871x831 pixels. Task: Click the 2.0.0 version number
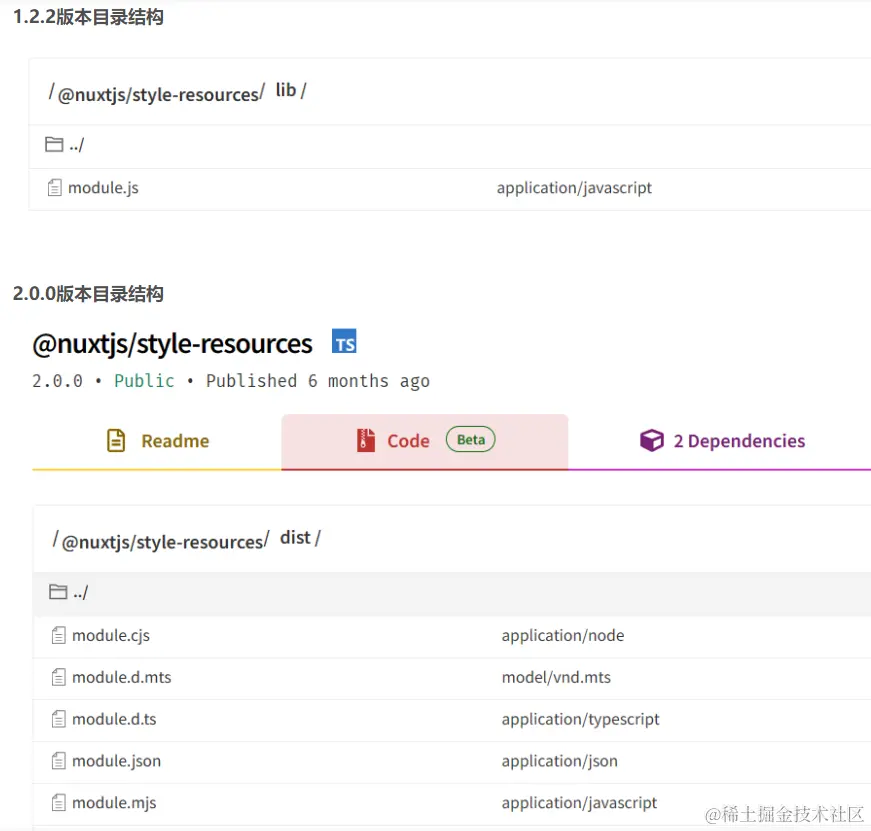[x=57, y=381]
